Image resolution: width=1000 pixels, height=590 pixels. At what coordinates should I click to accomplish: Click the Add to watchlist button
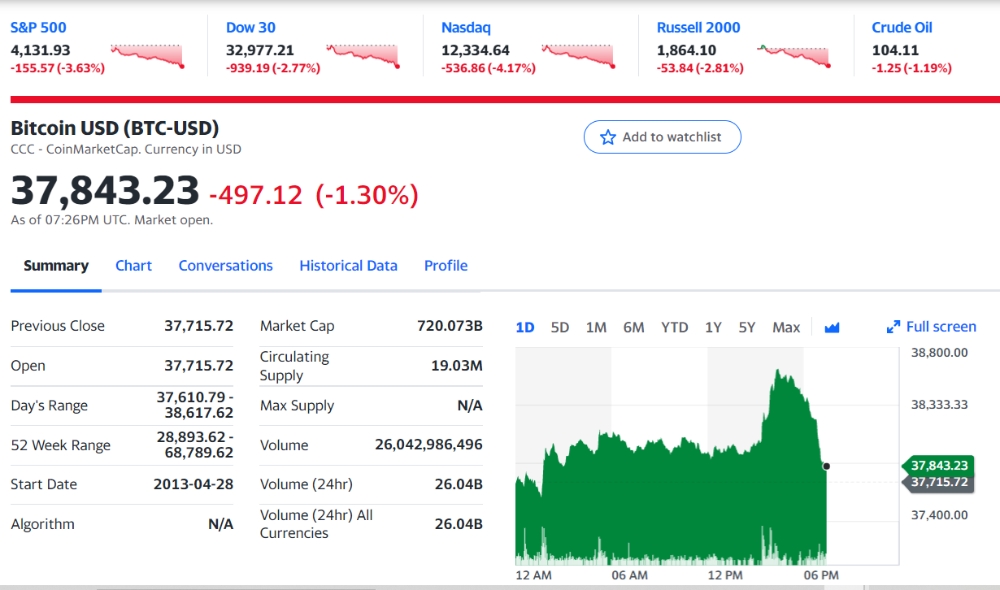click(x=662, y=137)
